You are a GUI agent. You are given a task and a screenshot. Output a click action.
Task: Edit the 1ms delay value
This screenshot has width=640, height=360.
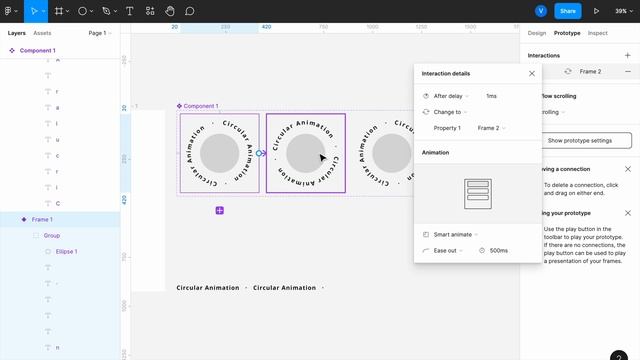(x=491, y=96)
